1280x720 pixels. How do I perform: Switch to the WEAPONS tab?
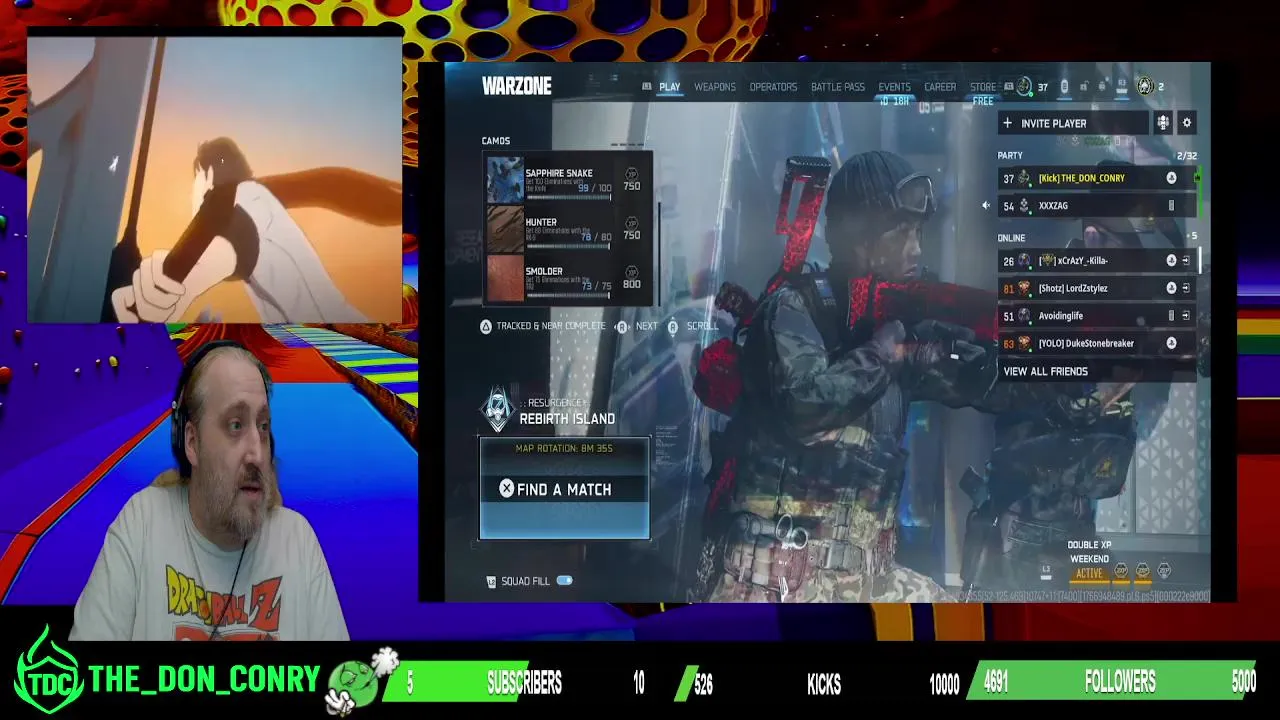click(715, 87)
